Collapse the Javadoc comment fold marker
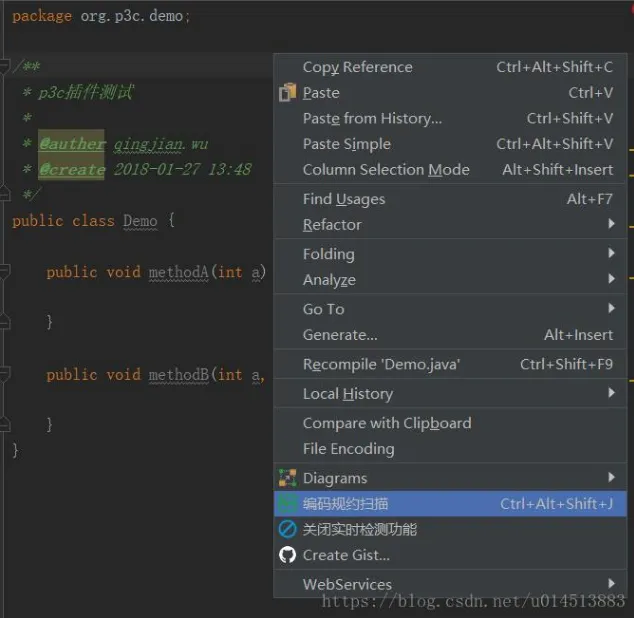The image size is (634, 618). 5,67
